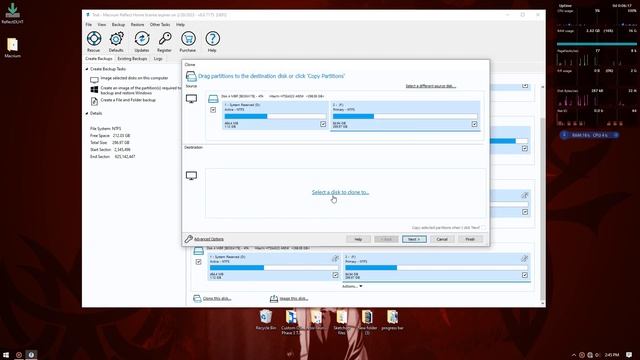
Task: Click the Next button in Clone dialog
Action: (x=414, y=239)
